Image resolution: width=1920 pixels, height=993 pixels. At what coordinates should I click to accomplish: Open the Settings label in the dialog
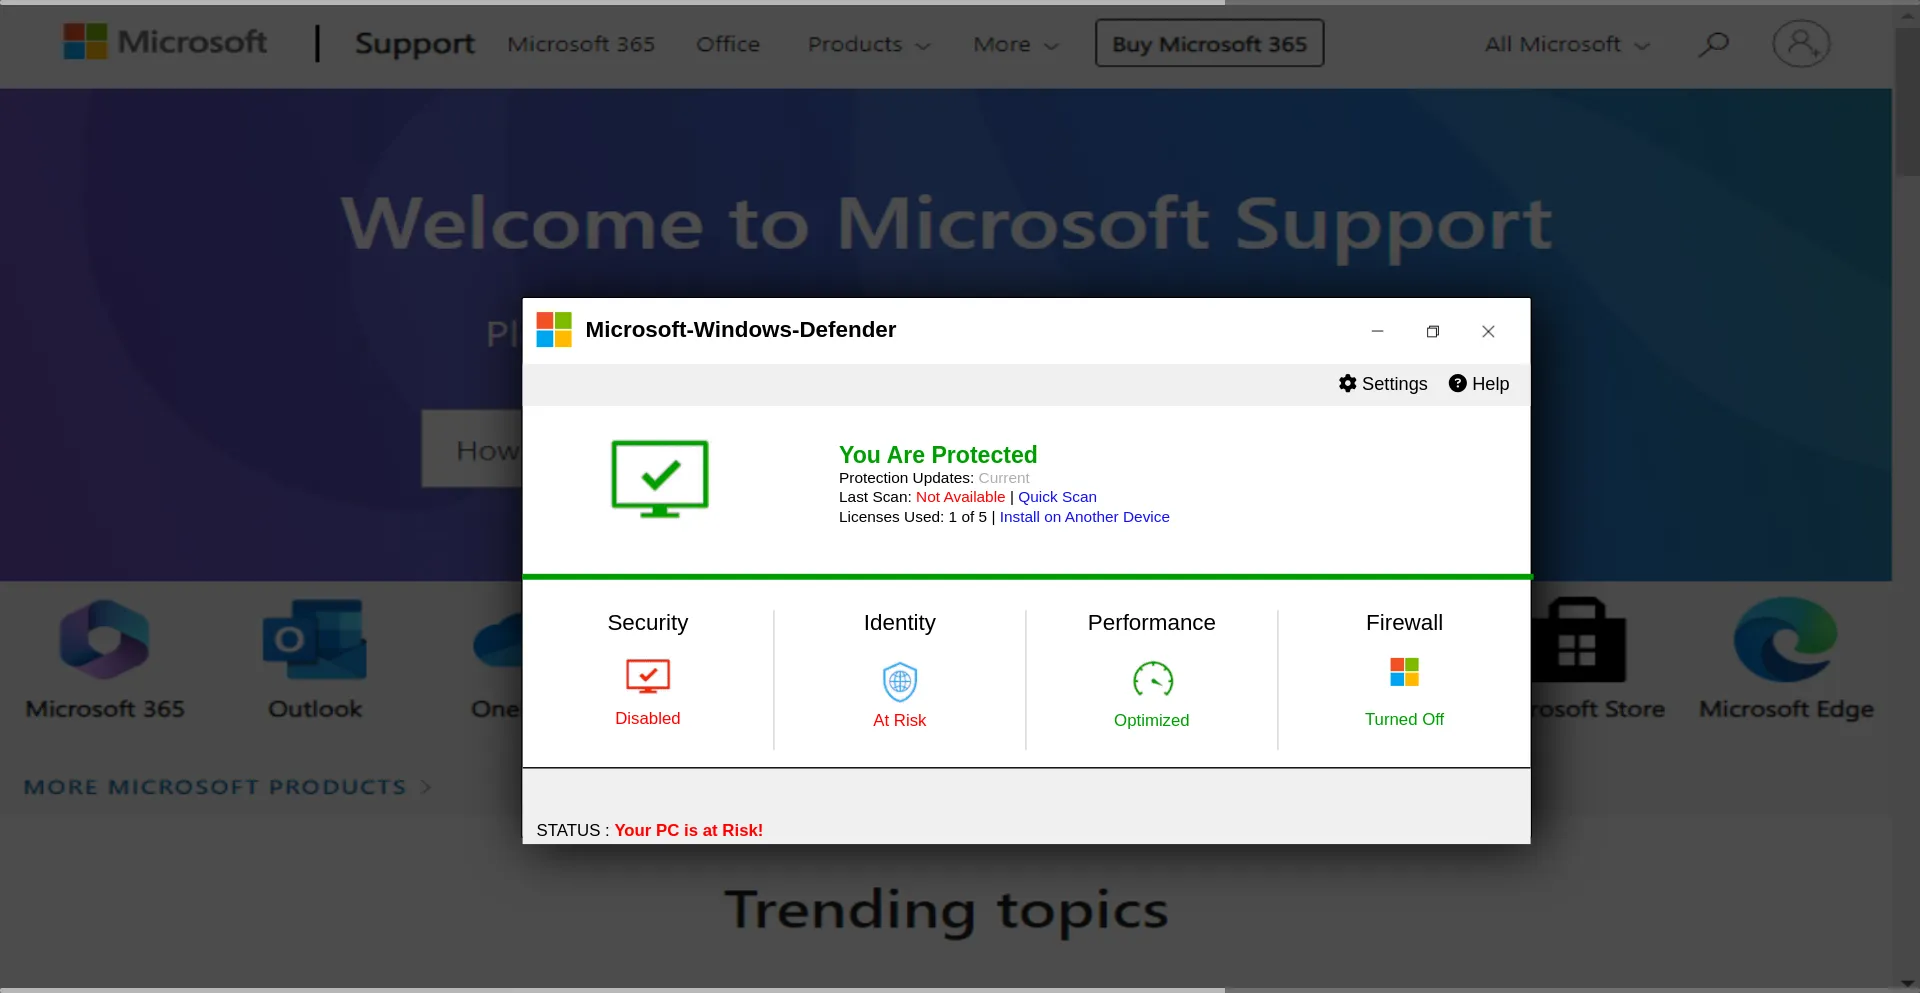click(1394, 384)
